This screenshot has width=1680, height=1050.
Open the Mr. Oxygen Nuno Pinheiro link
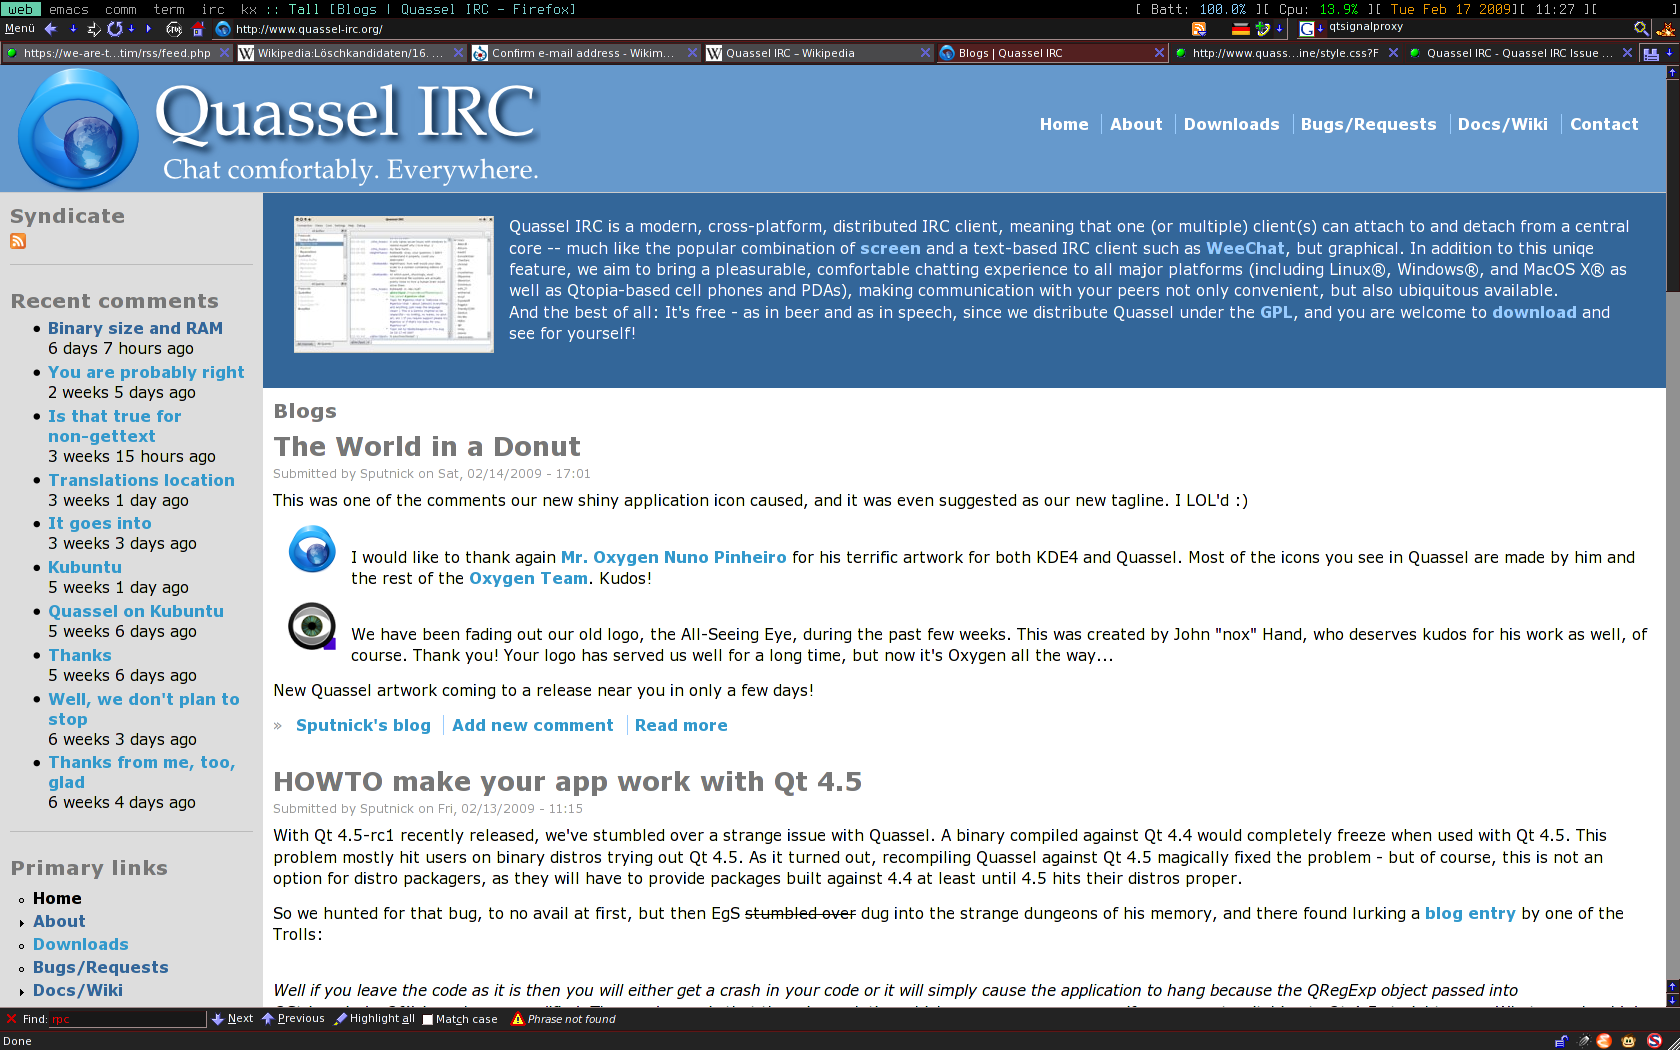coord(674,557)
